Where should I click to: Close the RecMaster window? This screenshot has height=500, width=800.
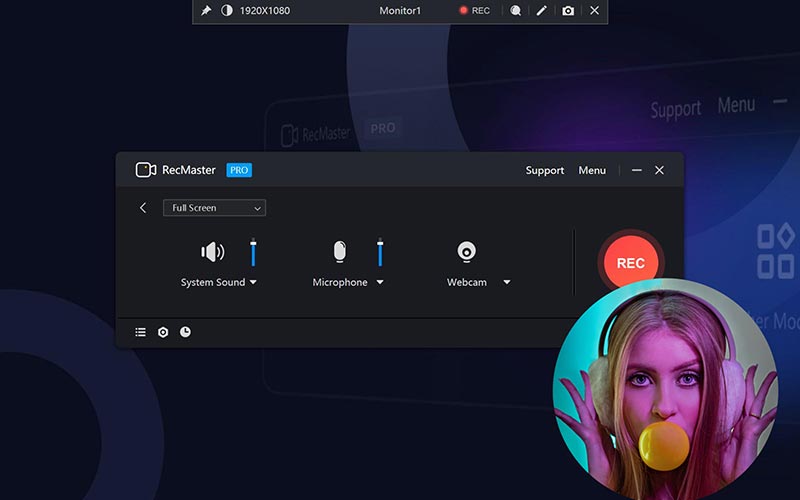point(659,170)
